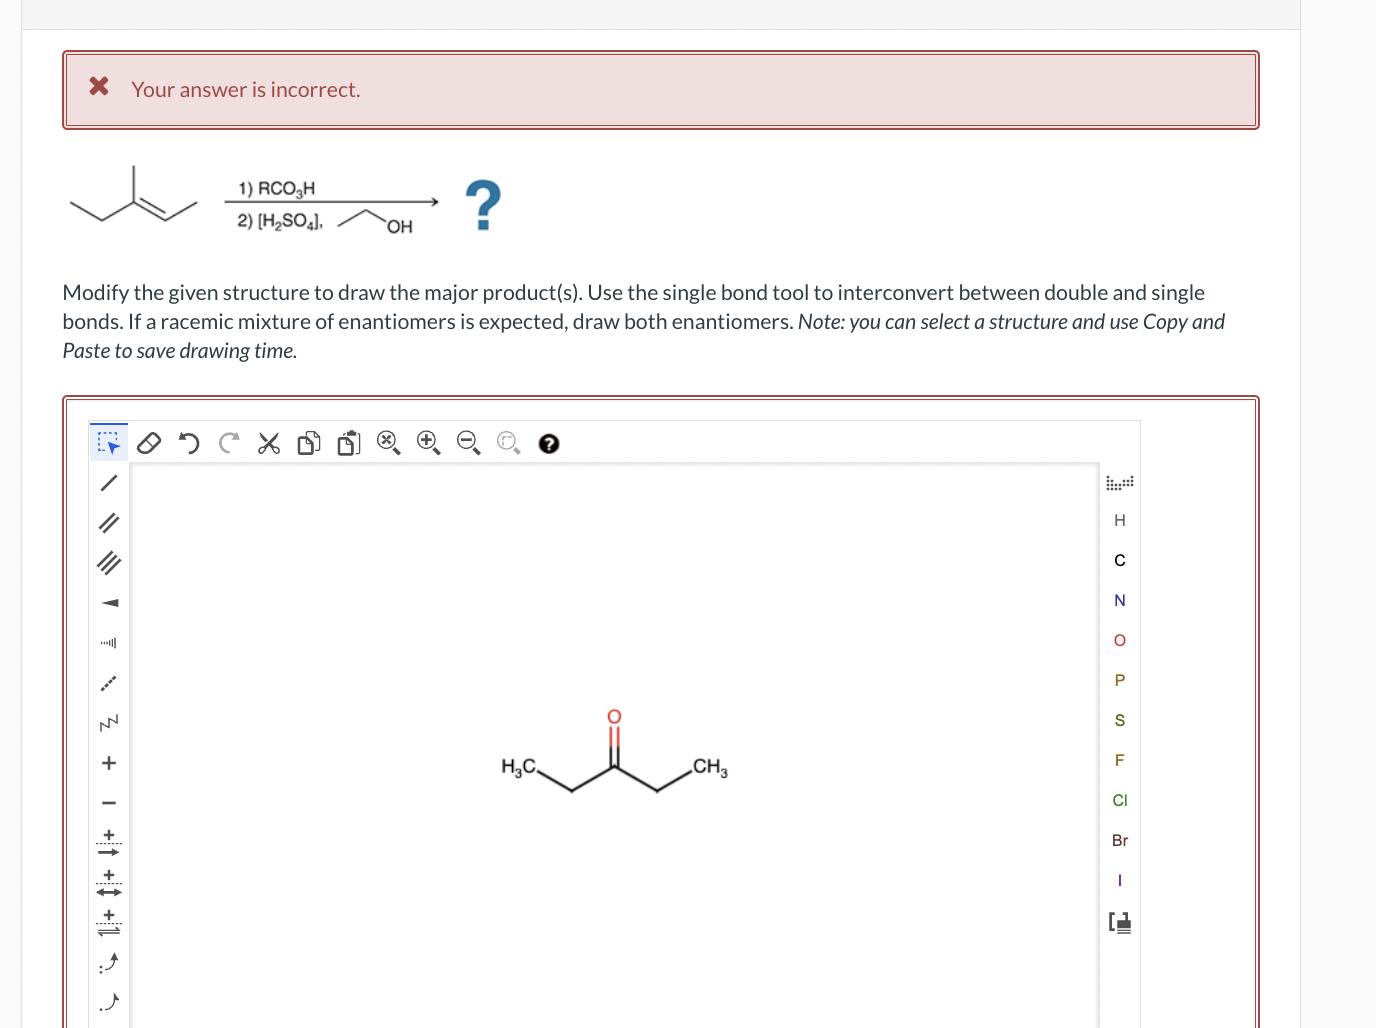Select the double bond tool
The image size is (1376, 1028).
(108, 522)
